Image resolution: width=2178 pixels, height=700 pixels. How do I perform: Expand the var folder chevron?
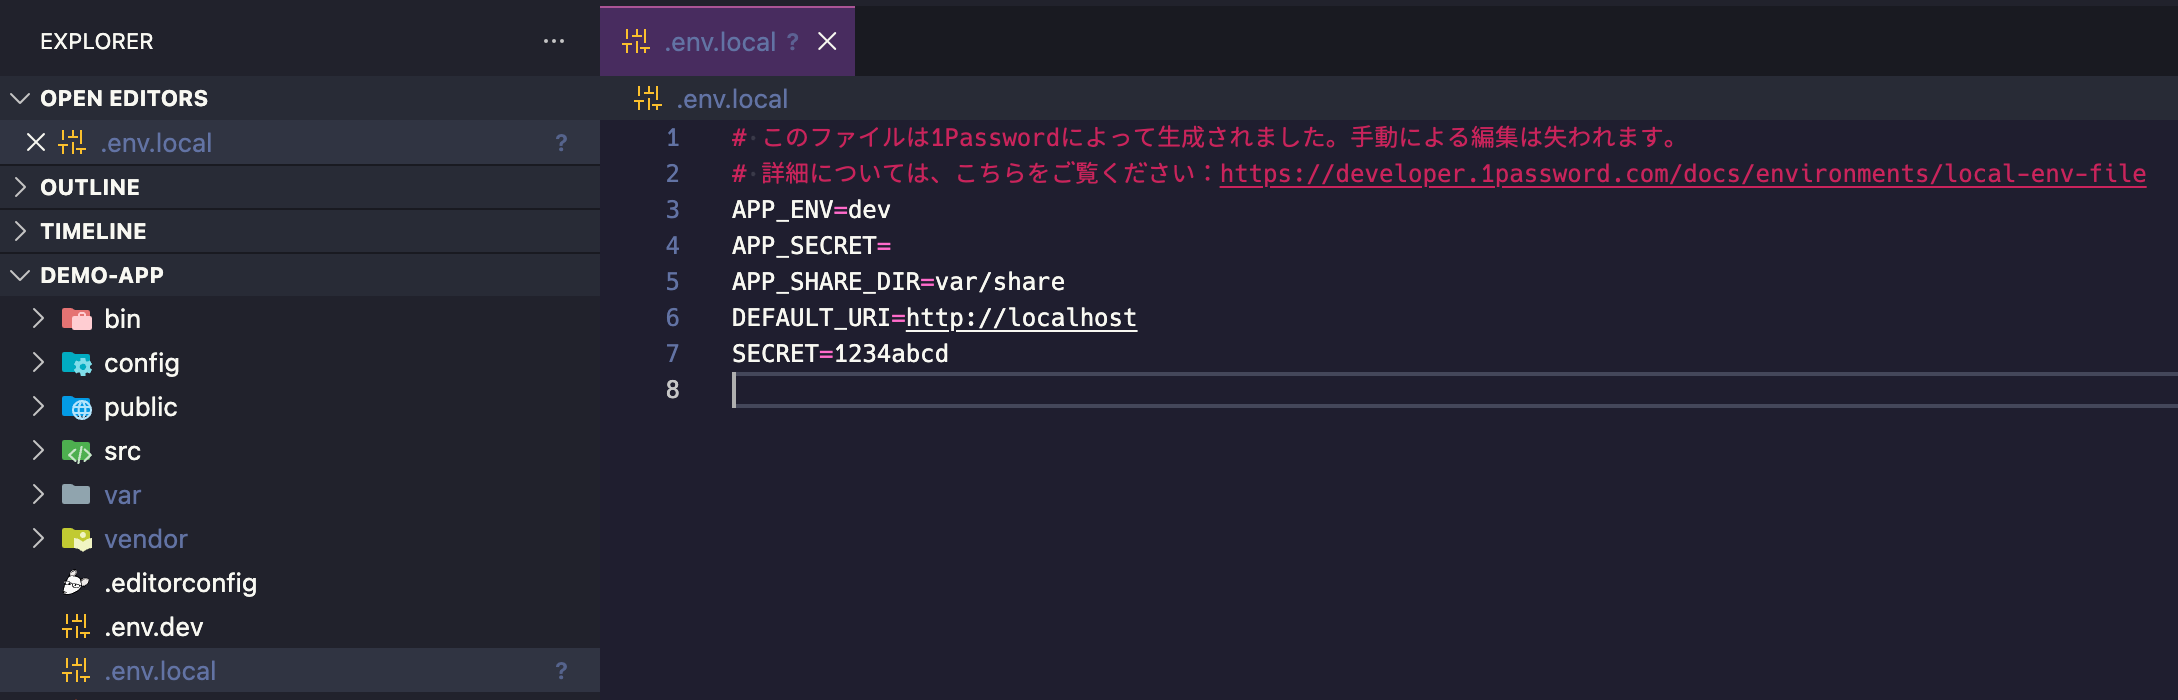click(x=38, y=495)
